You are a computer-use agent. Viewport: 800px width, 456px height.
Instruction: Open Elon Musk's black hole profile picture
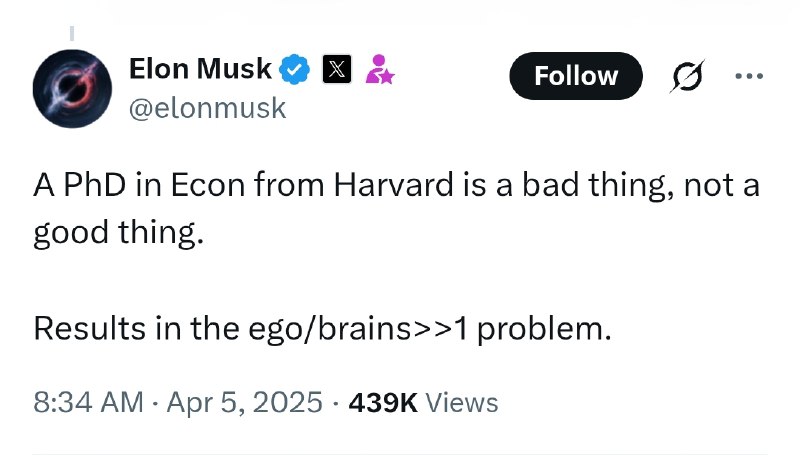coord(72,88)
